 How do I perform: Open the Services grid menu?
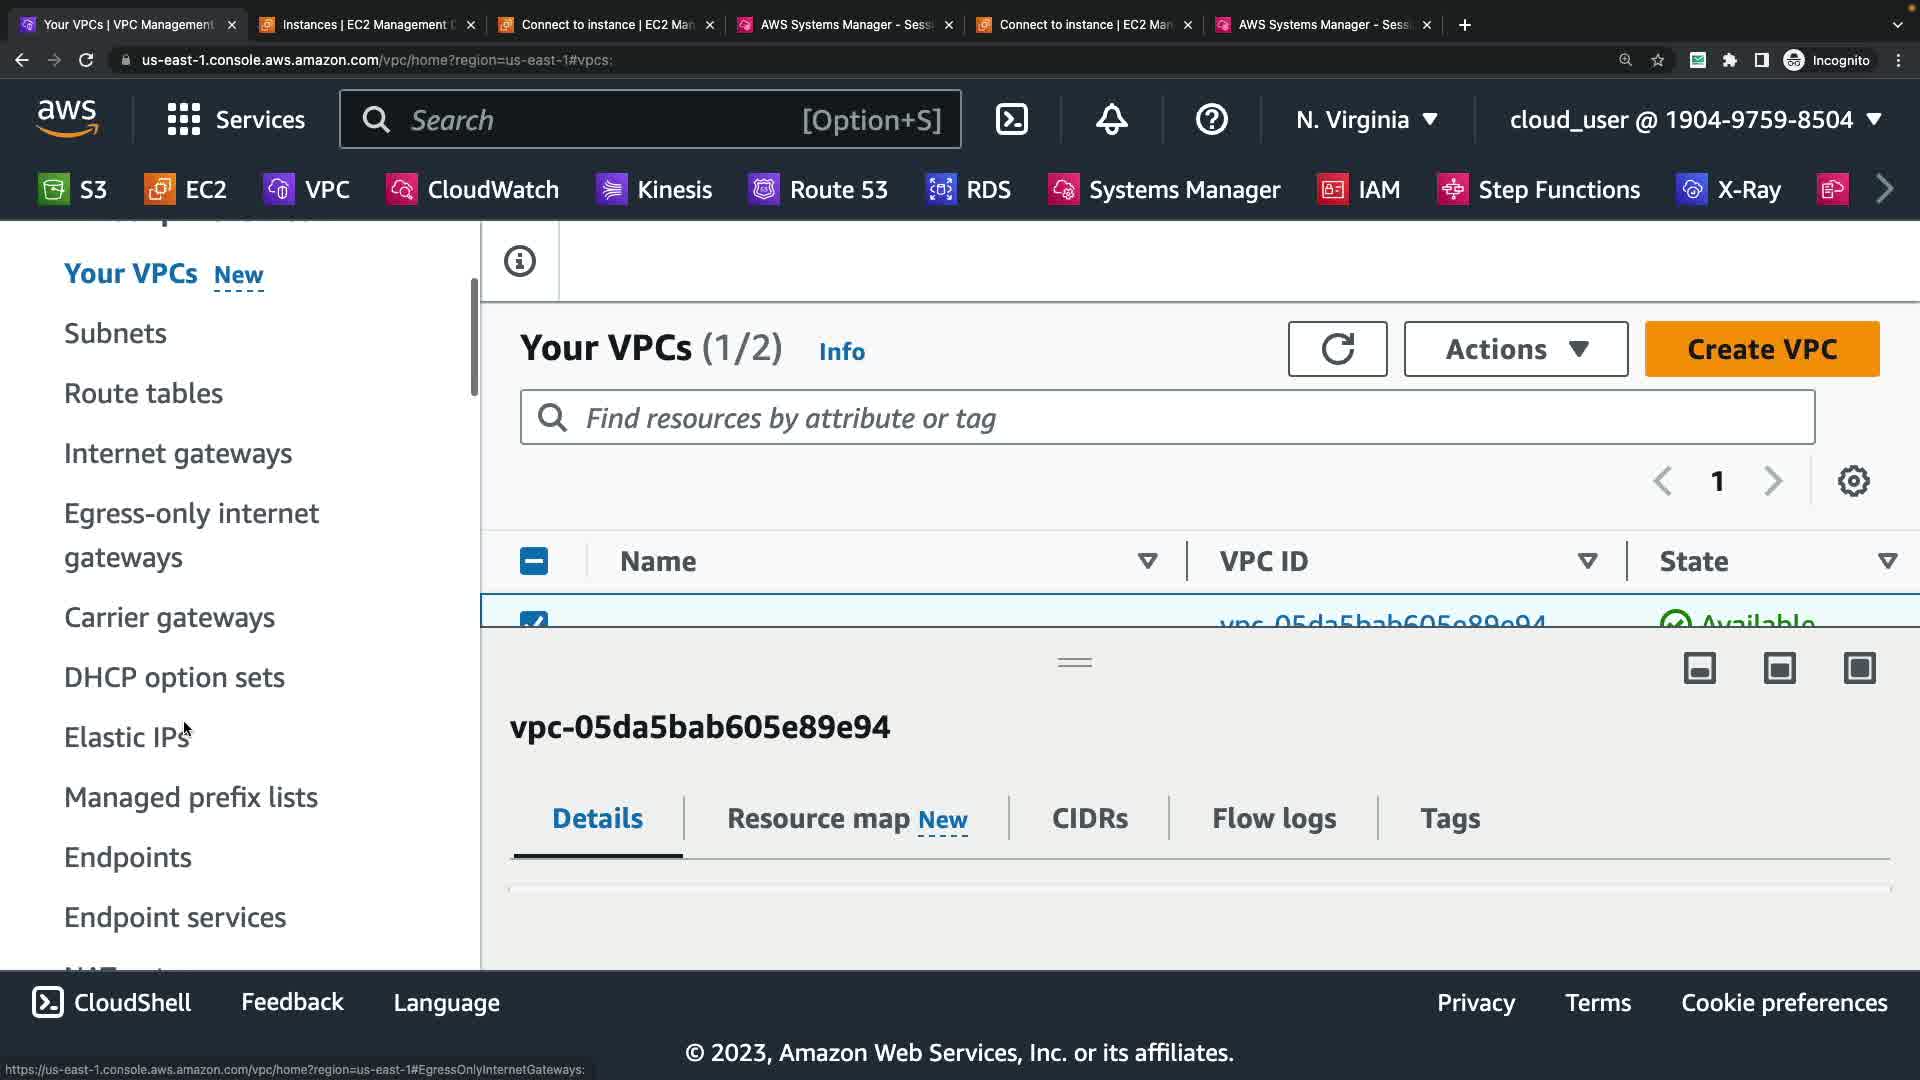[x=236, y=120]
